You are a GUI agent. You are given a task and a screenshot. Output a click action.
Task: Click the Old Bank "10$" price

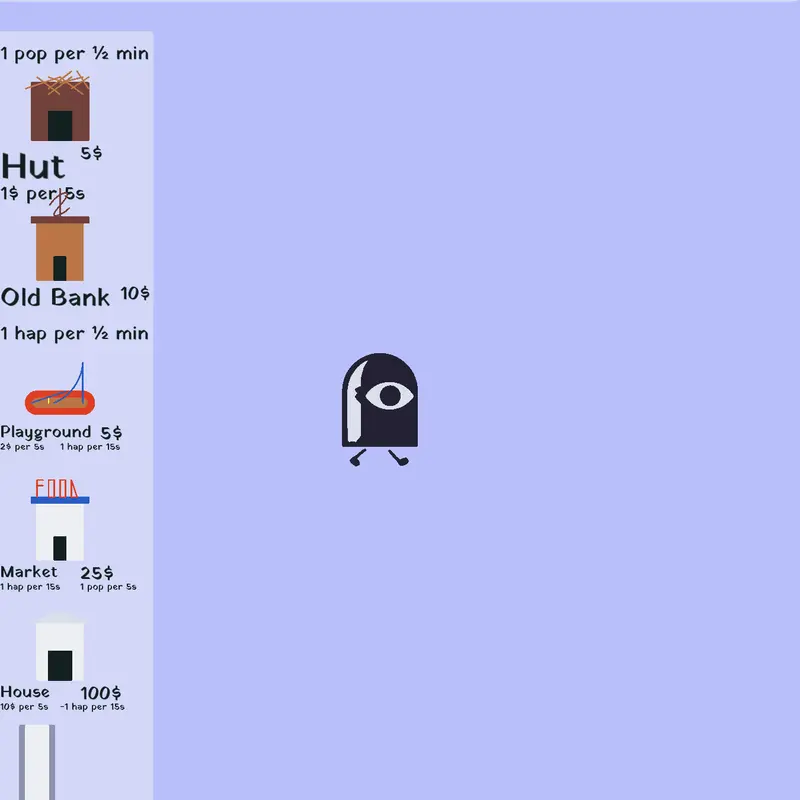[135, 293]
